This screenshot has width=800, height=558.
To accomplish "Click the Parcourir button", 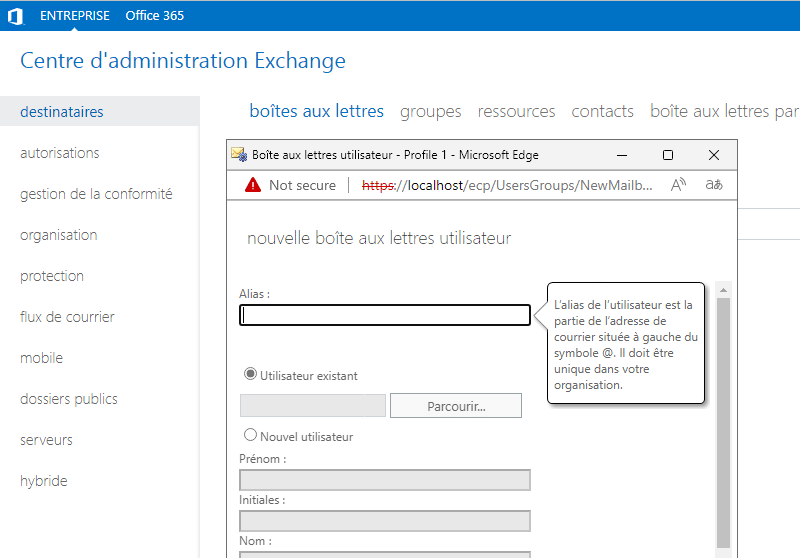I will [x=455, y=406].
